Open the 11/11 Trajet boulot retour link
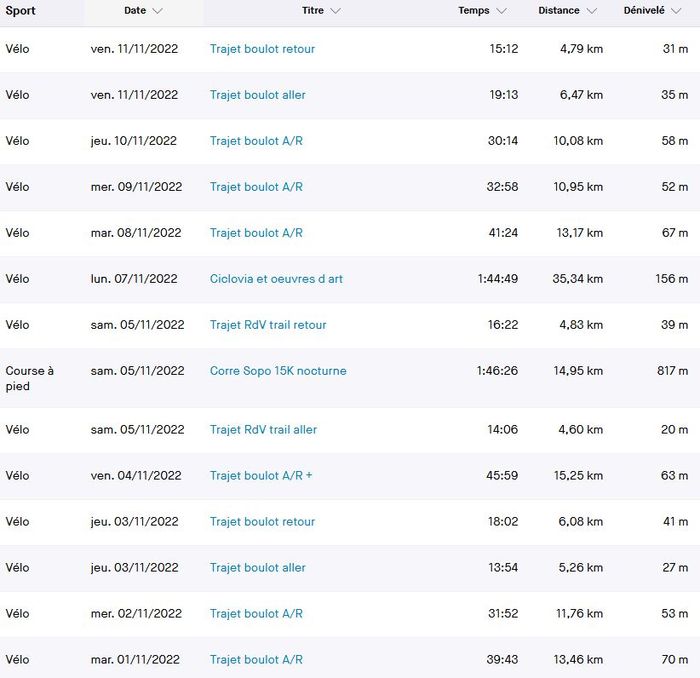Viewport: 700px width, 678px height. coord(262,49)
